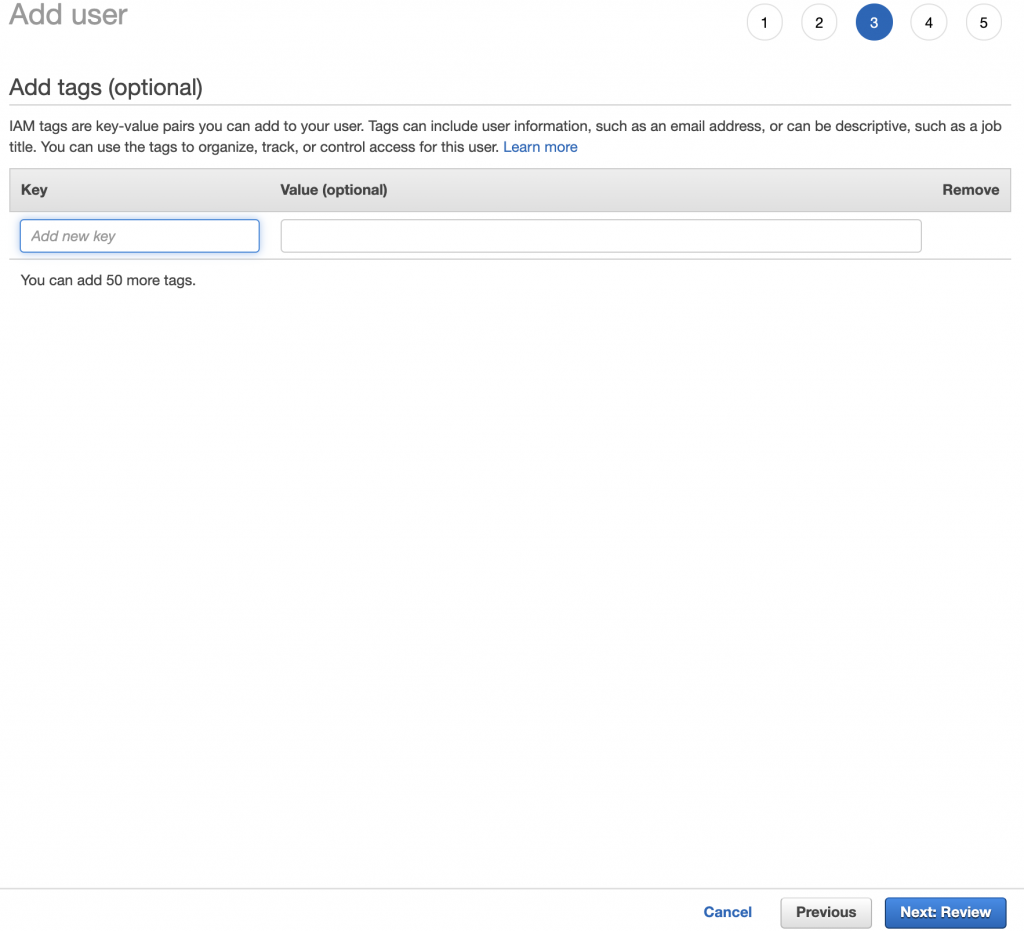The height and width of the screenshot is (931, 1024).
Task: Click the step 4 circle indicator
Action: 928,22
